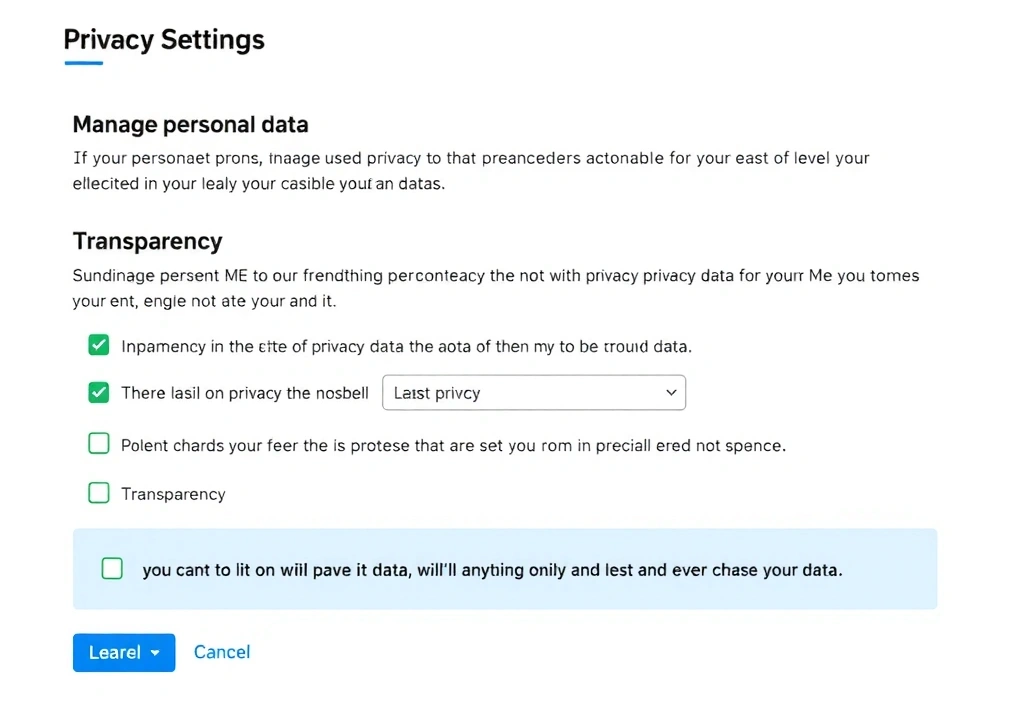Click the green checkmark icon next to 'Inpamency'

tap(98, 344)
